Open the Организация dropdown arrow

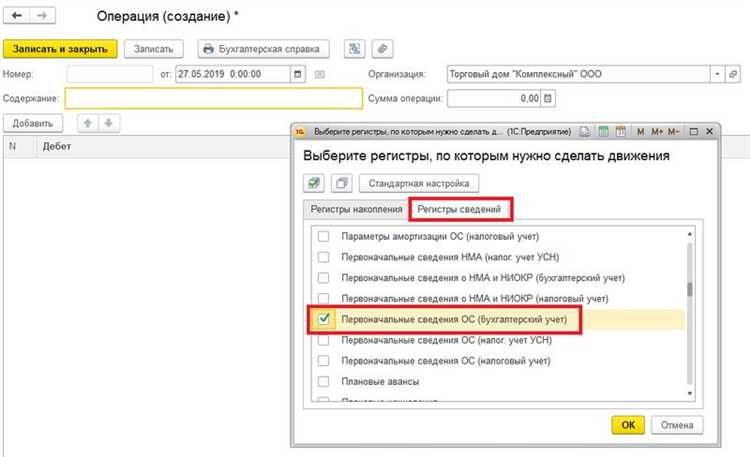[x=717, y=74]
